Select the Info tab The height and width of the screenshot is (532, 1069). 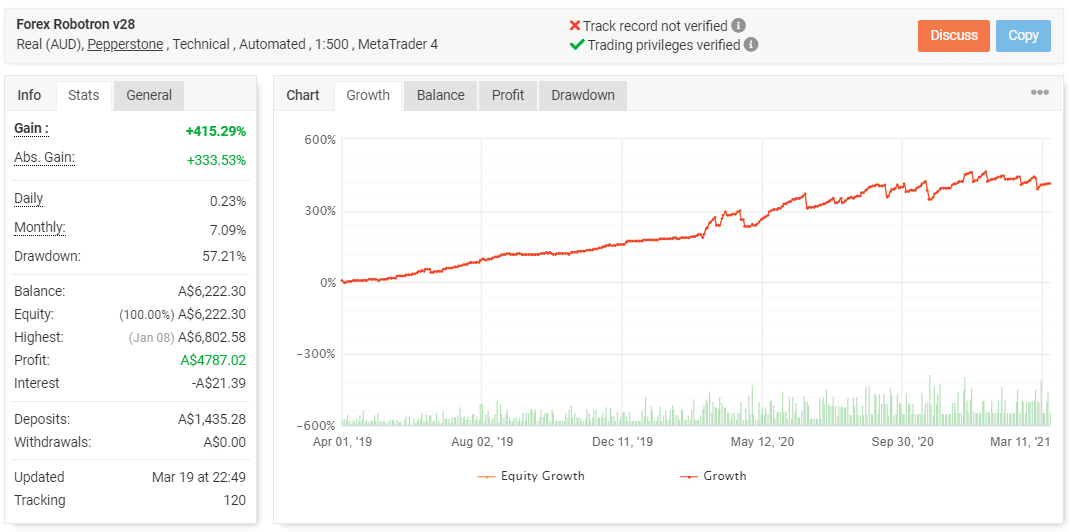[29, 95]
